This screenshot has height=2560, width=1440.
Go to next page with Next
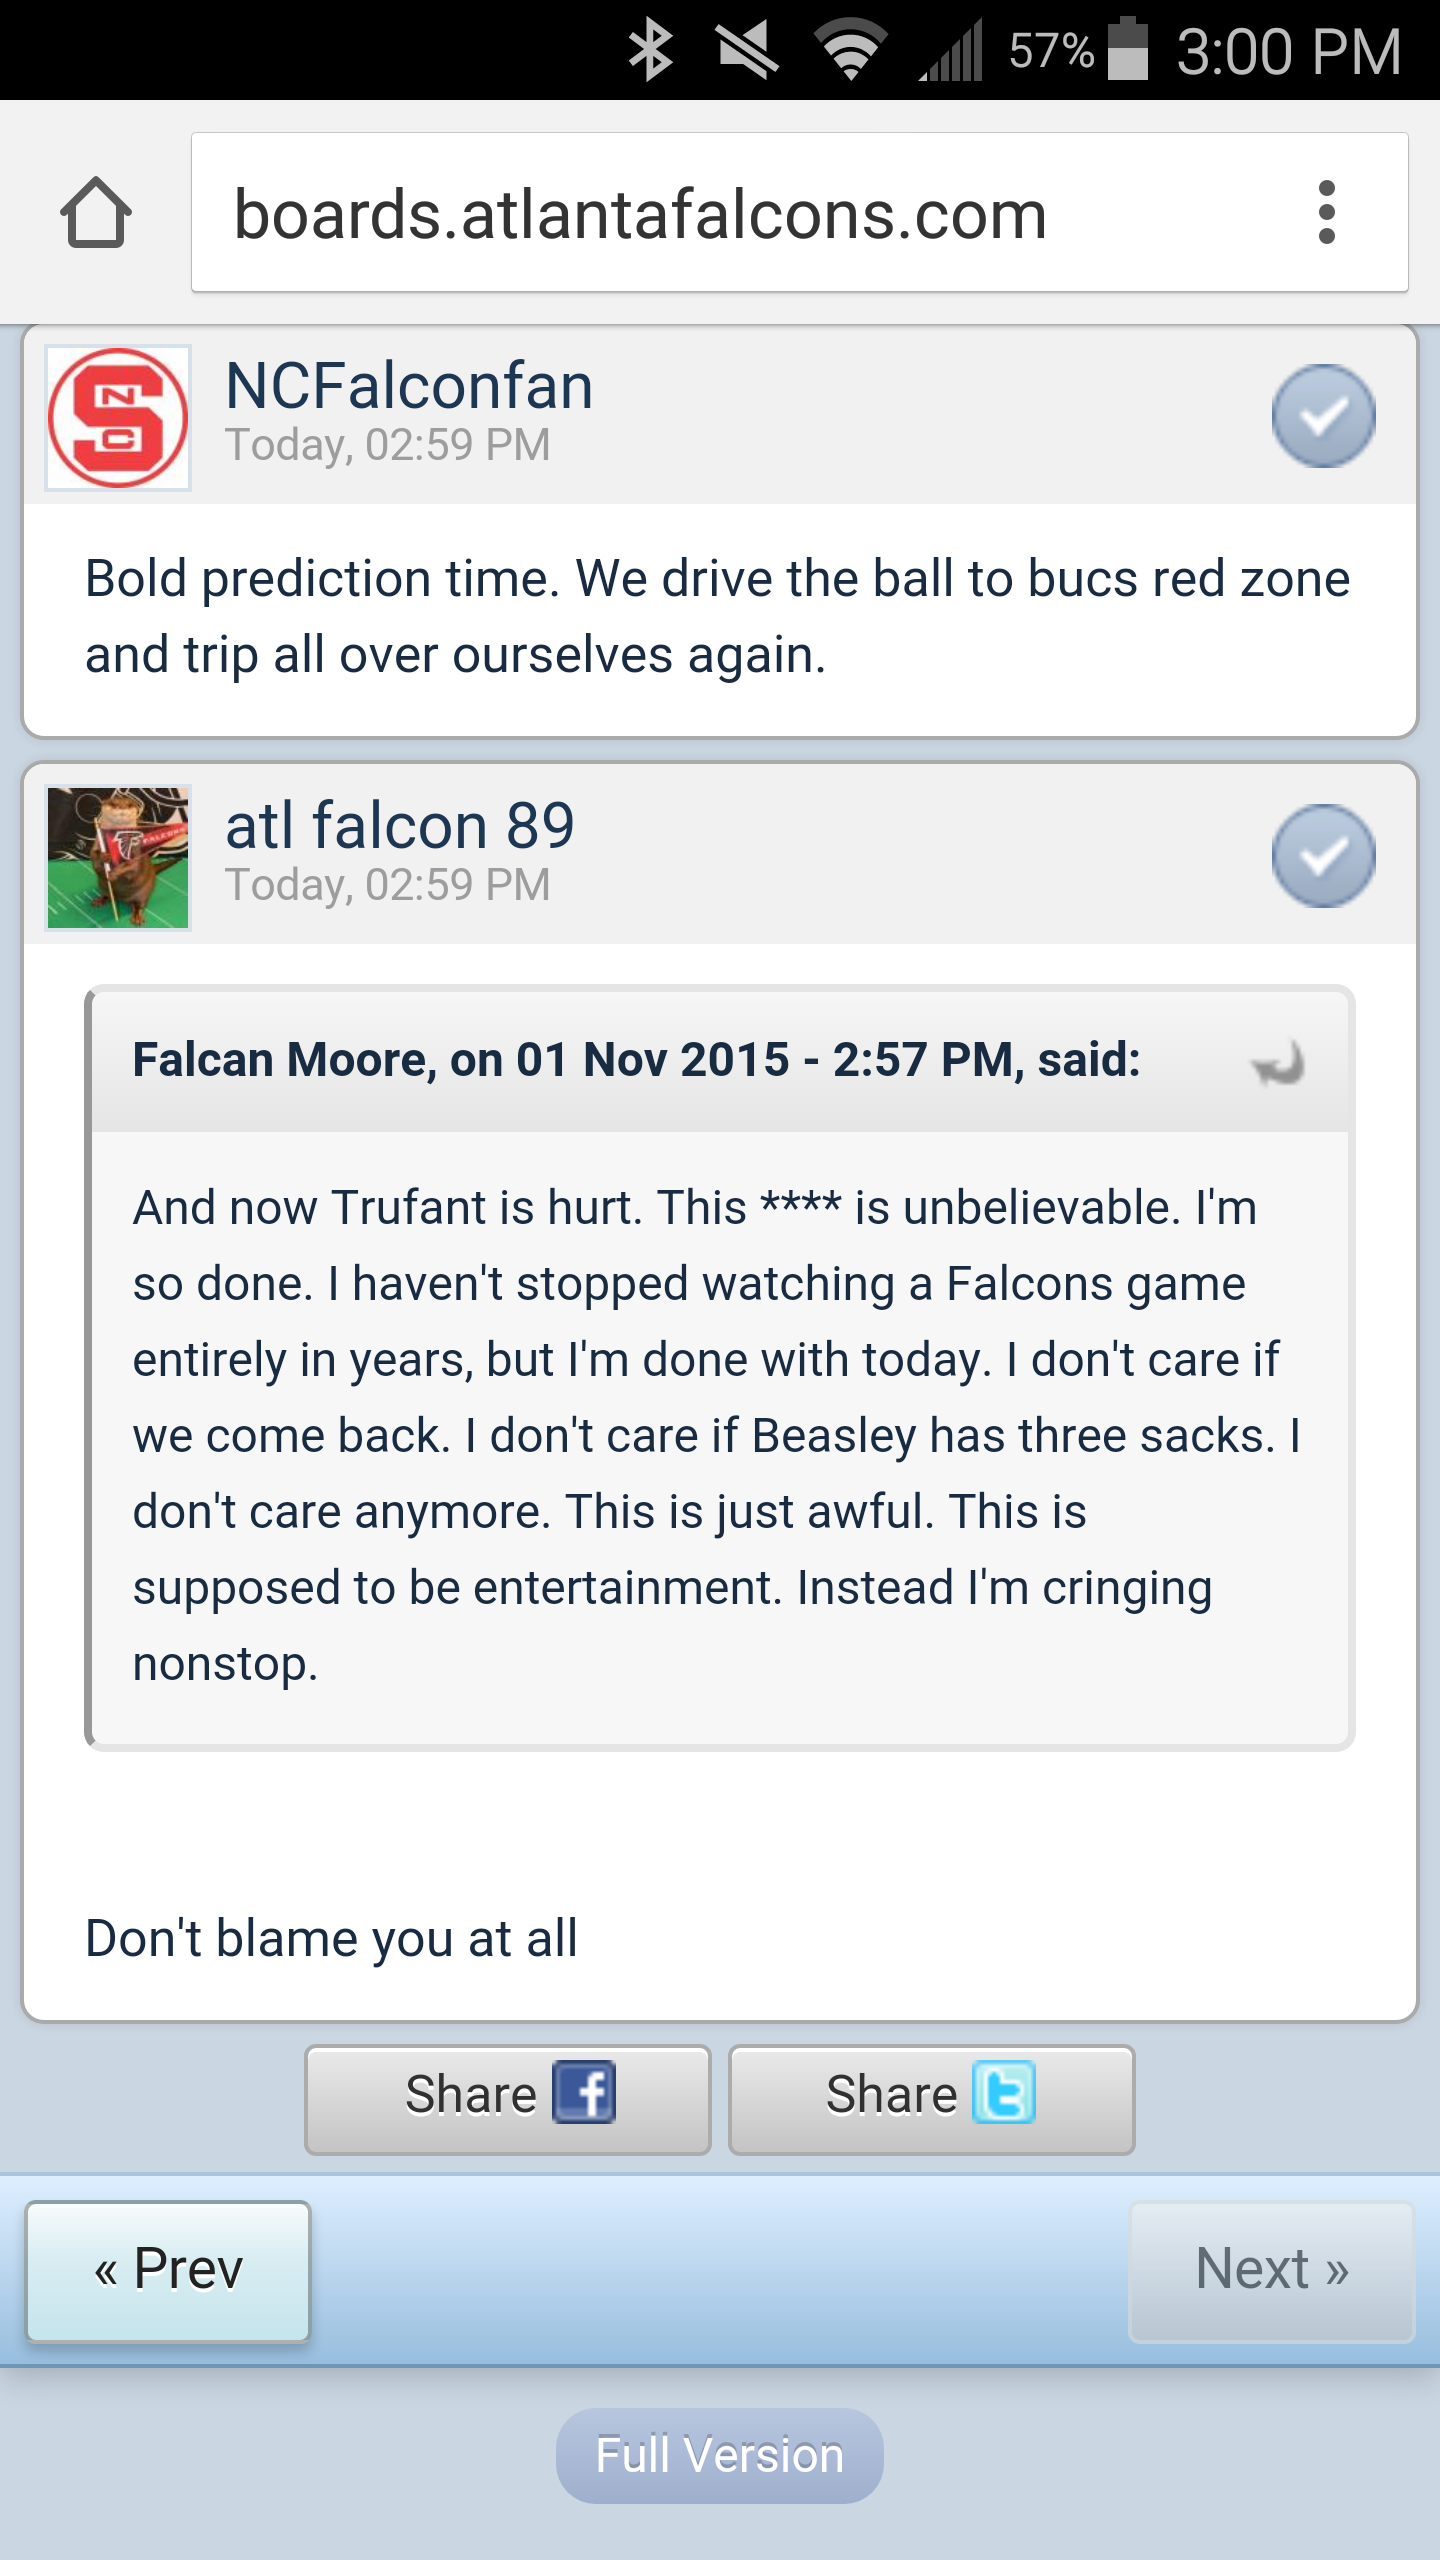coord(1272,2270)
